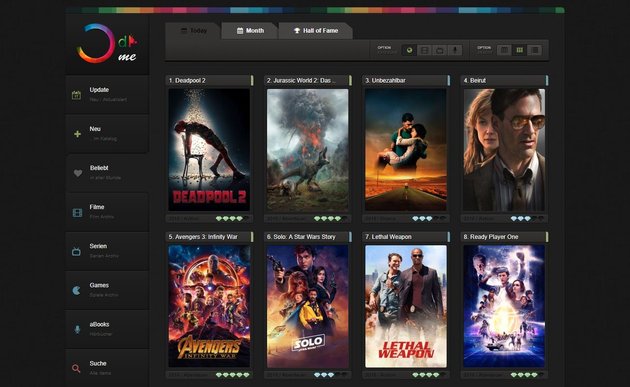Switch to the active grid view layout
The image size is (630, 387).
click(x=520, y=50)
